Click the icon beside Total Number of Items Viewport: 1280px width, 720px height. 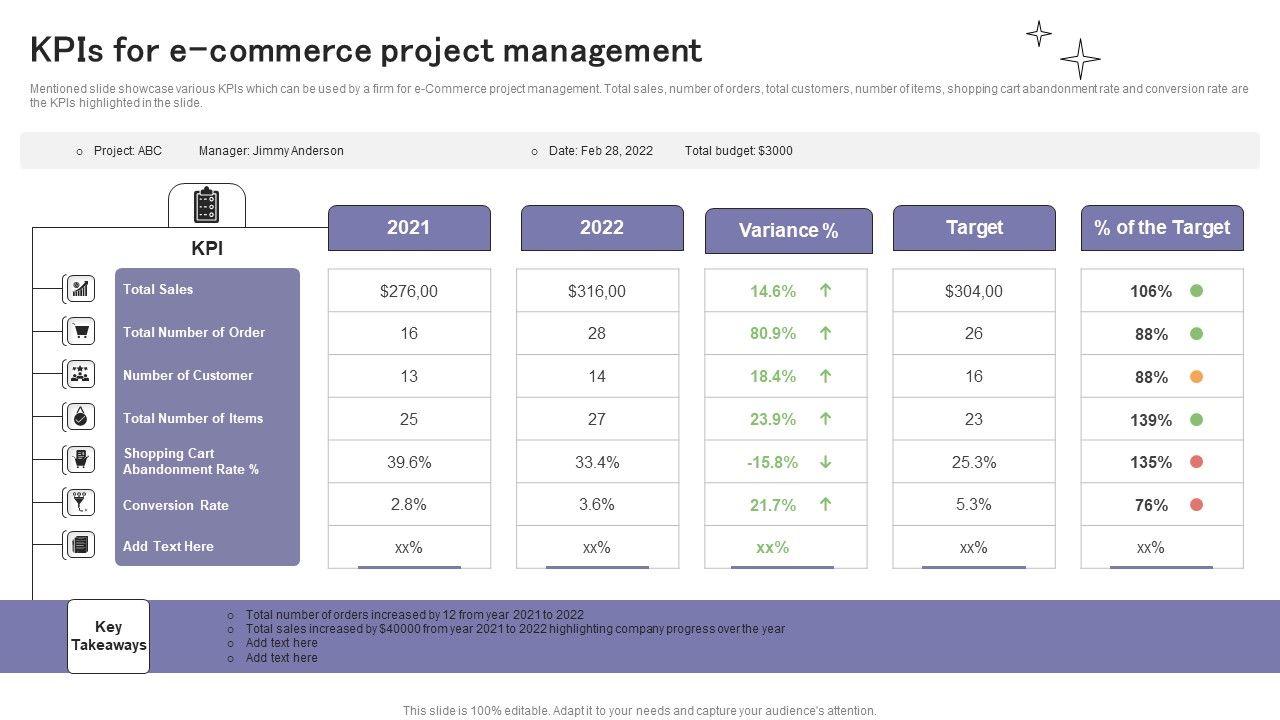pos(80,417)
